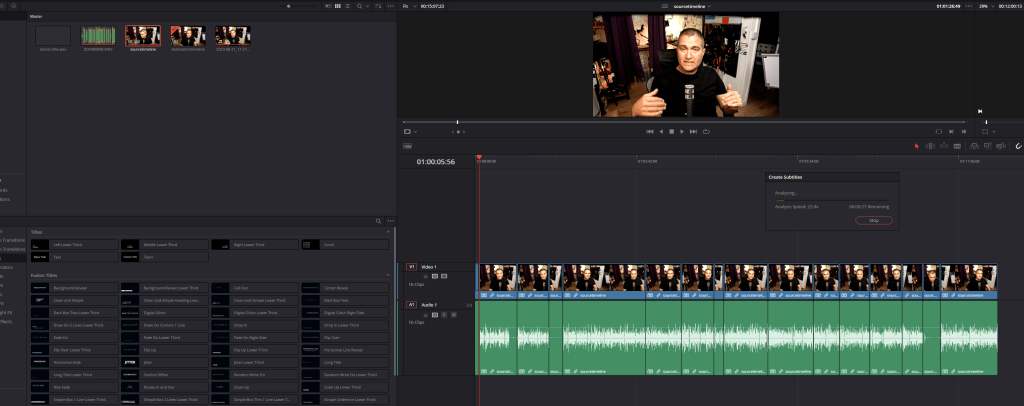Click the insert clip icon
The height and width of the screenshot is (406, 1024).
pos(974,146)
